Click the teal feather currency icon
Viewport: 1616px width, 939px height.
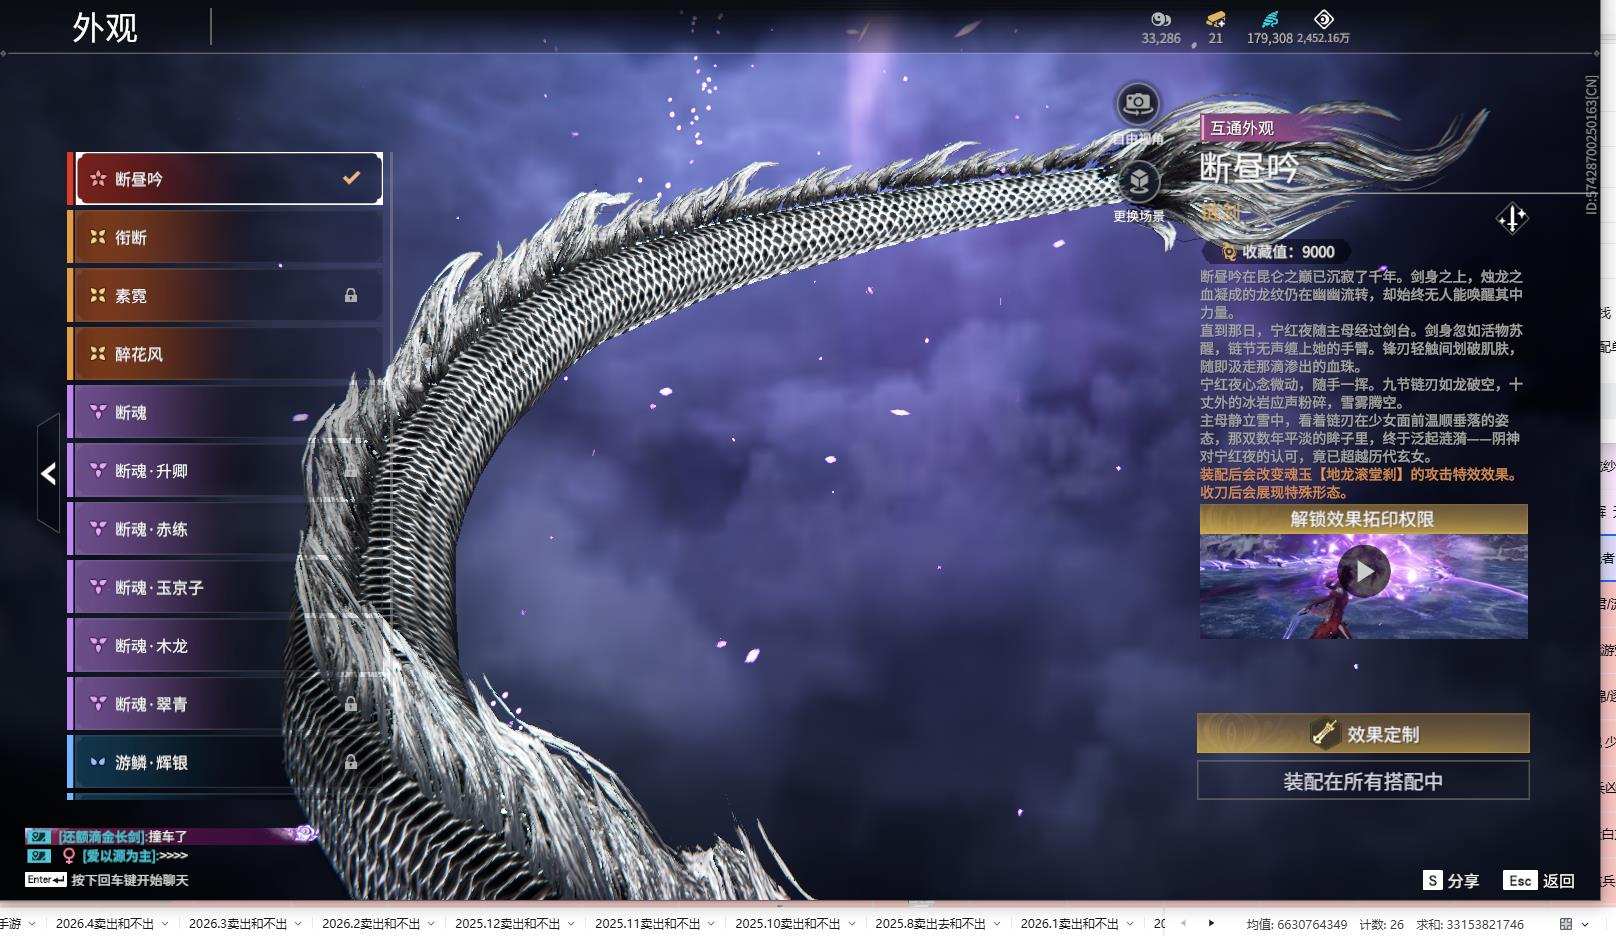(1269, 19)
